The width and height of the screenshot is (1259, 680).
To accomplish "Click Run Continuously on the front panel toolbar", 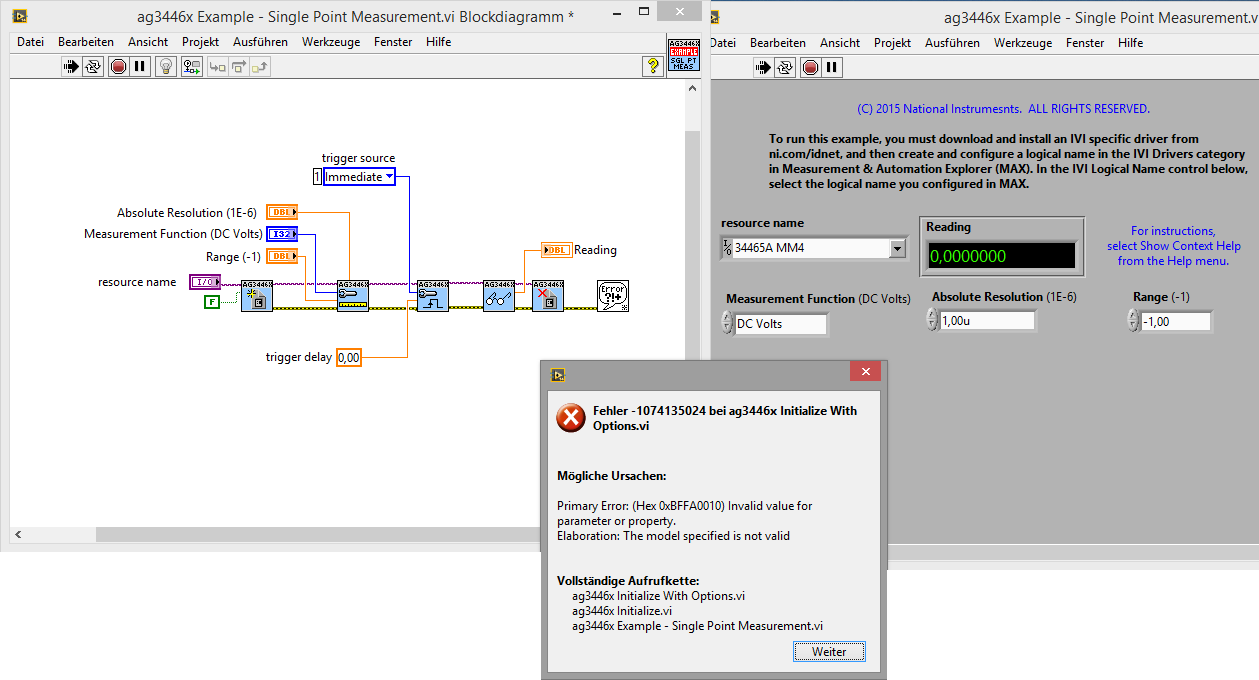I will (785, 68).
